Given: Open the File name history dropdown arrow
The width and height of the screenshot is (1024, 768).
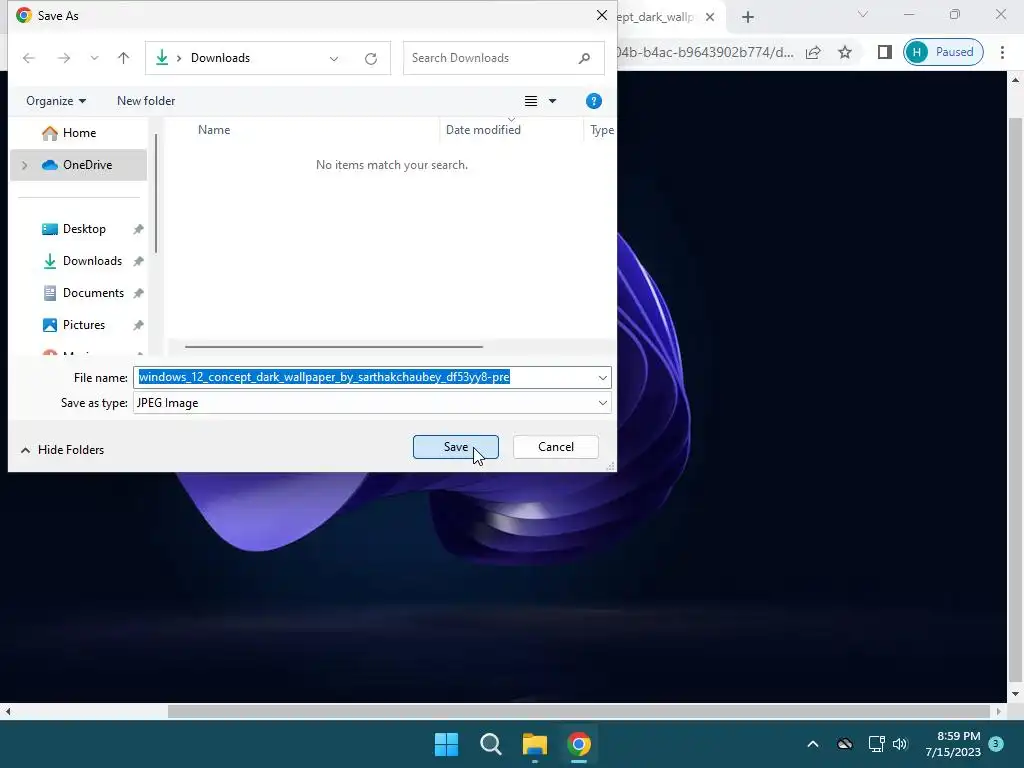Looking at the screenshot, I should click(x=602, y=377).
